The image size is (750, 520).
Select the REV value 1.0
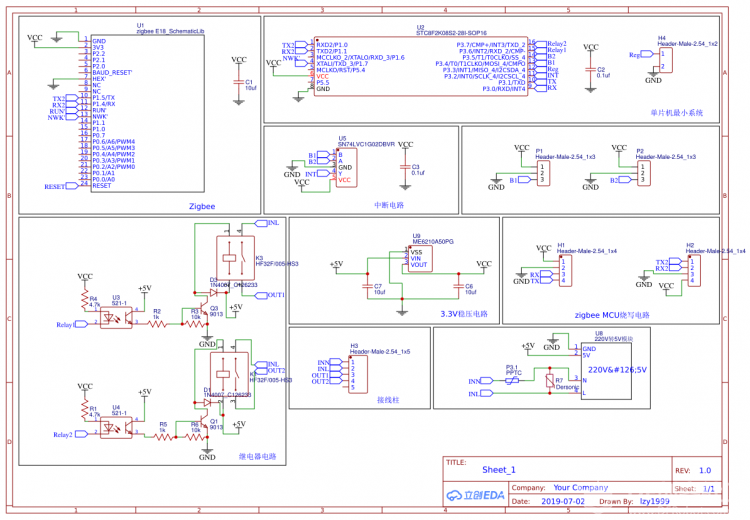click(x=705, y=470)
